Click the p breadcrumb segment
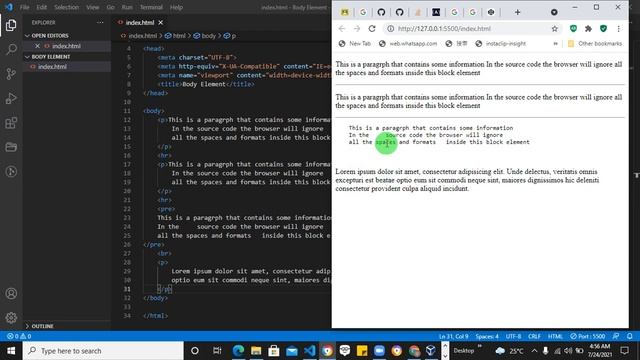Image resolution: width=640 pixels, height=360 pixels. click(x=230, y=36)
